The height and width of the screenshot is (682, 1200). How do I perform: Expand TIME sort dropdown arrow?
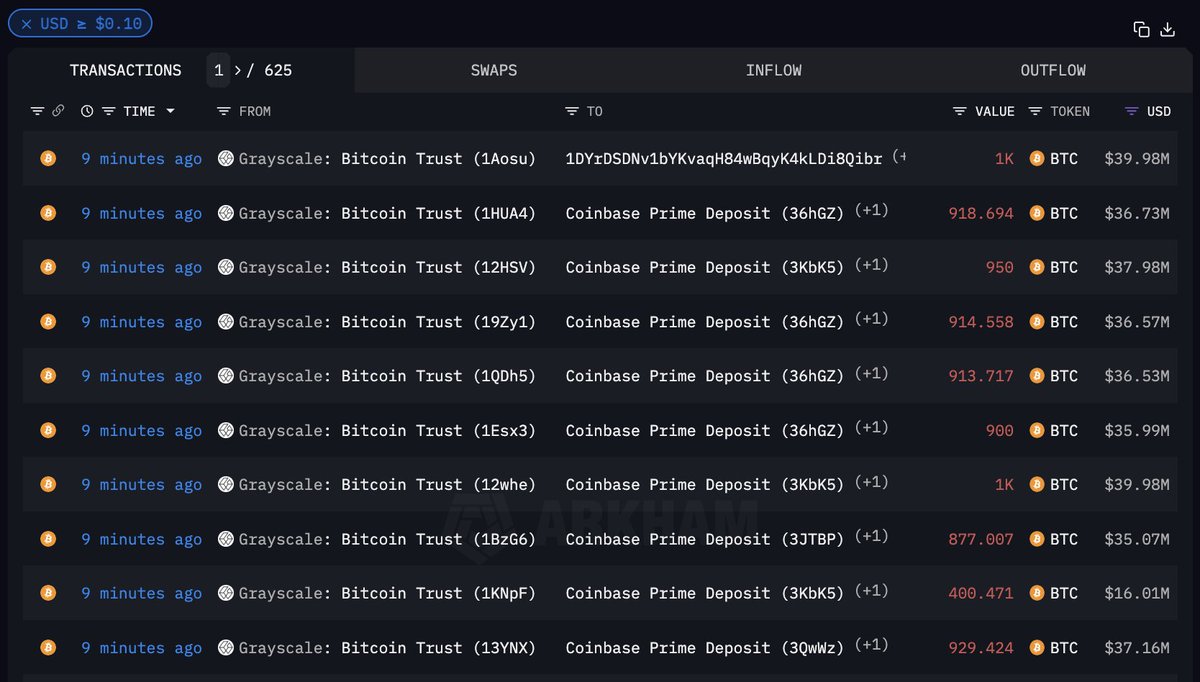coord(170,111)
